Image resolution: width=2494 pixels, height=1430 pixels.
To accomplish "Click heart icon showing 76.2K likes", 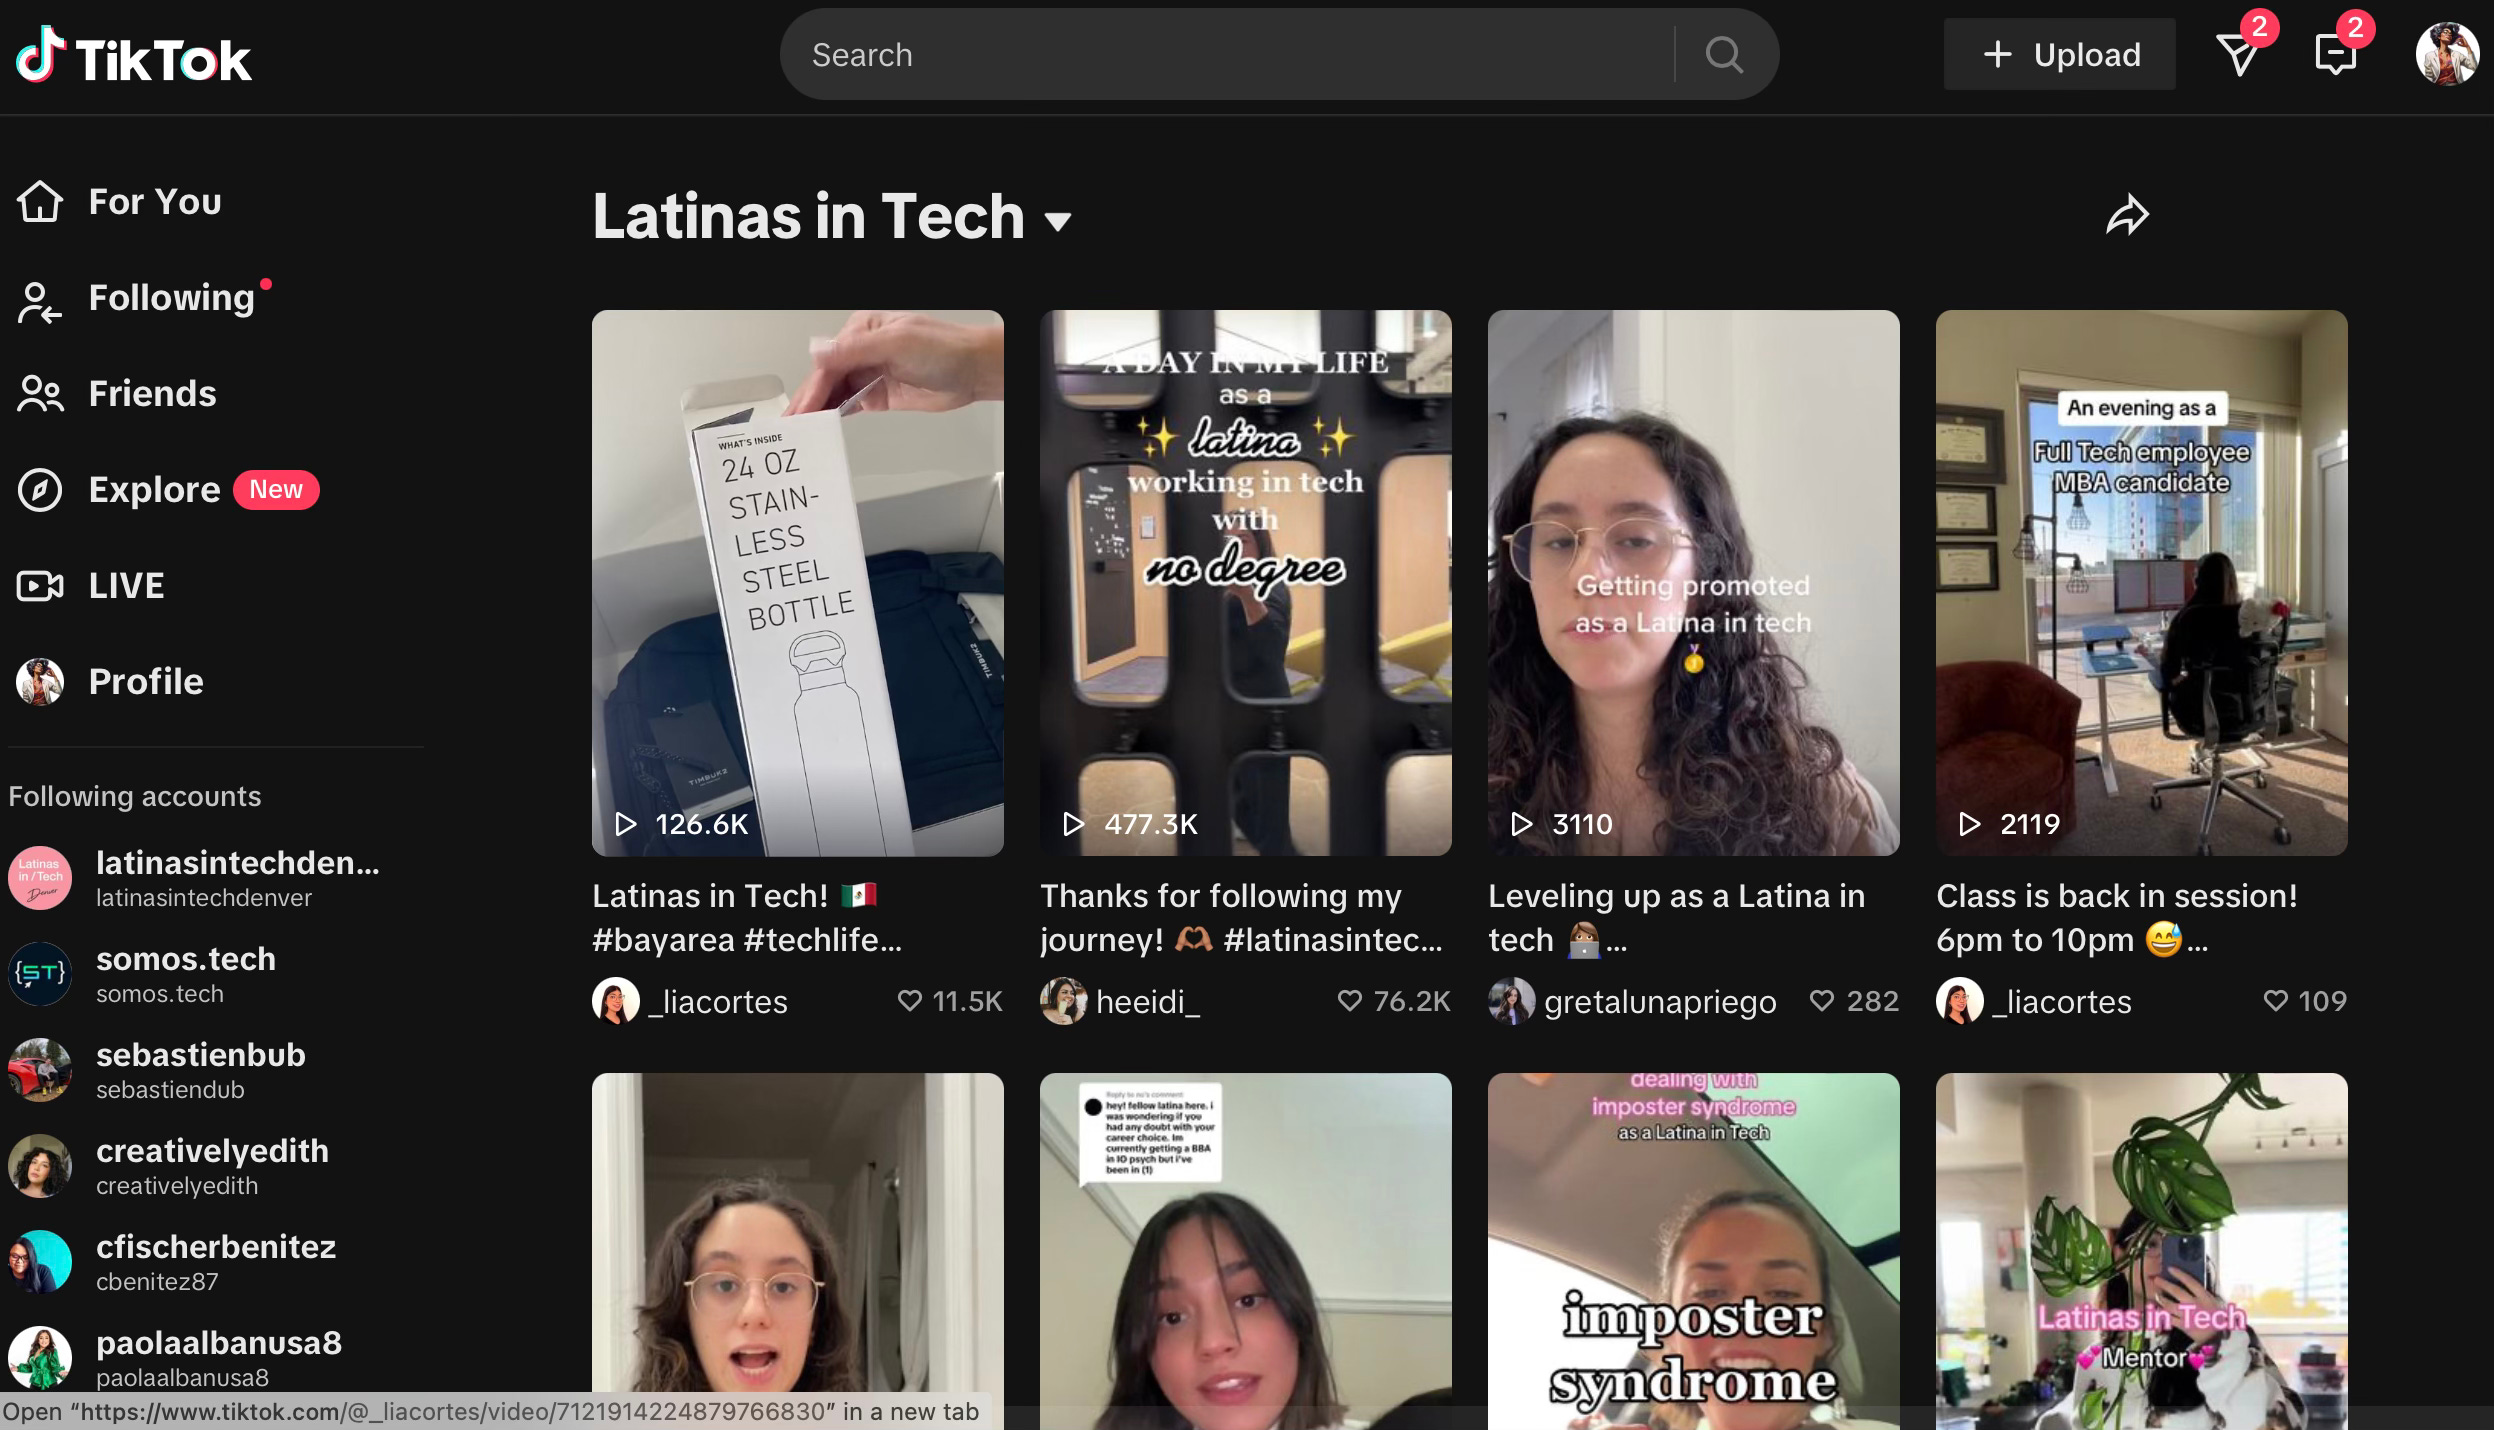I will tap(1350, 1001).
